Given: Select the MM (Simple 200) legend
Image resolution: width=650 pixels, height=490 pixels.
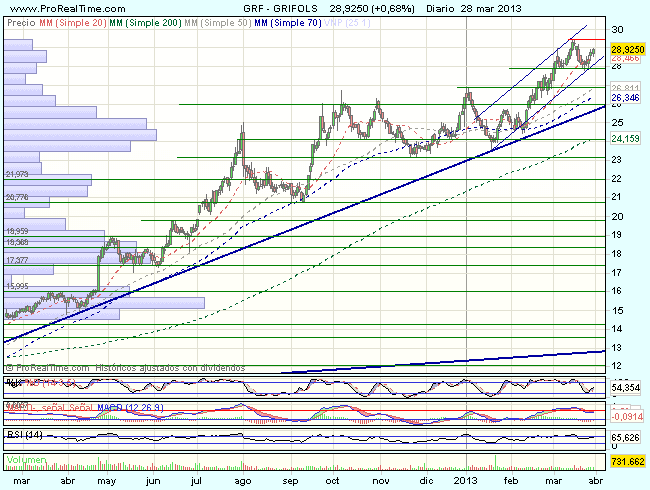Looking at the screenshot, I should click(145, 23).
